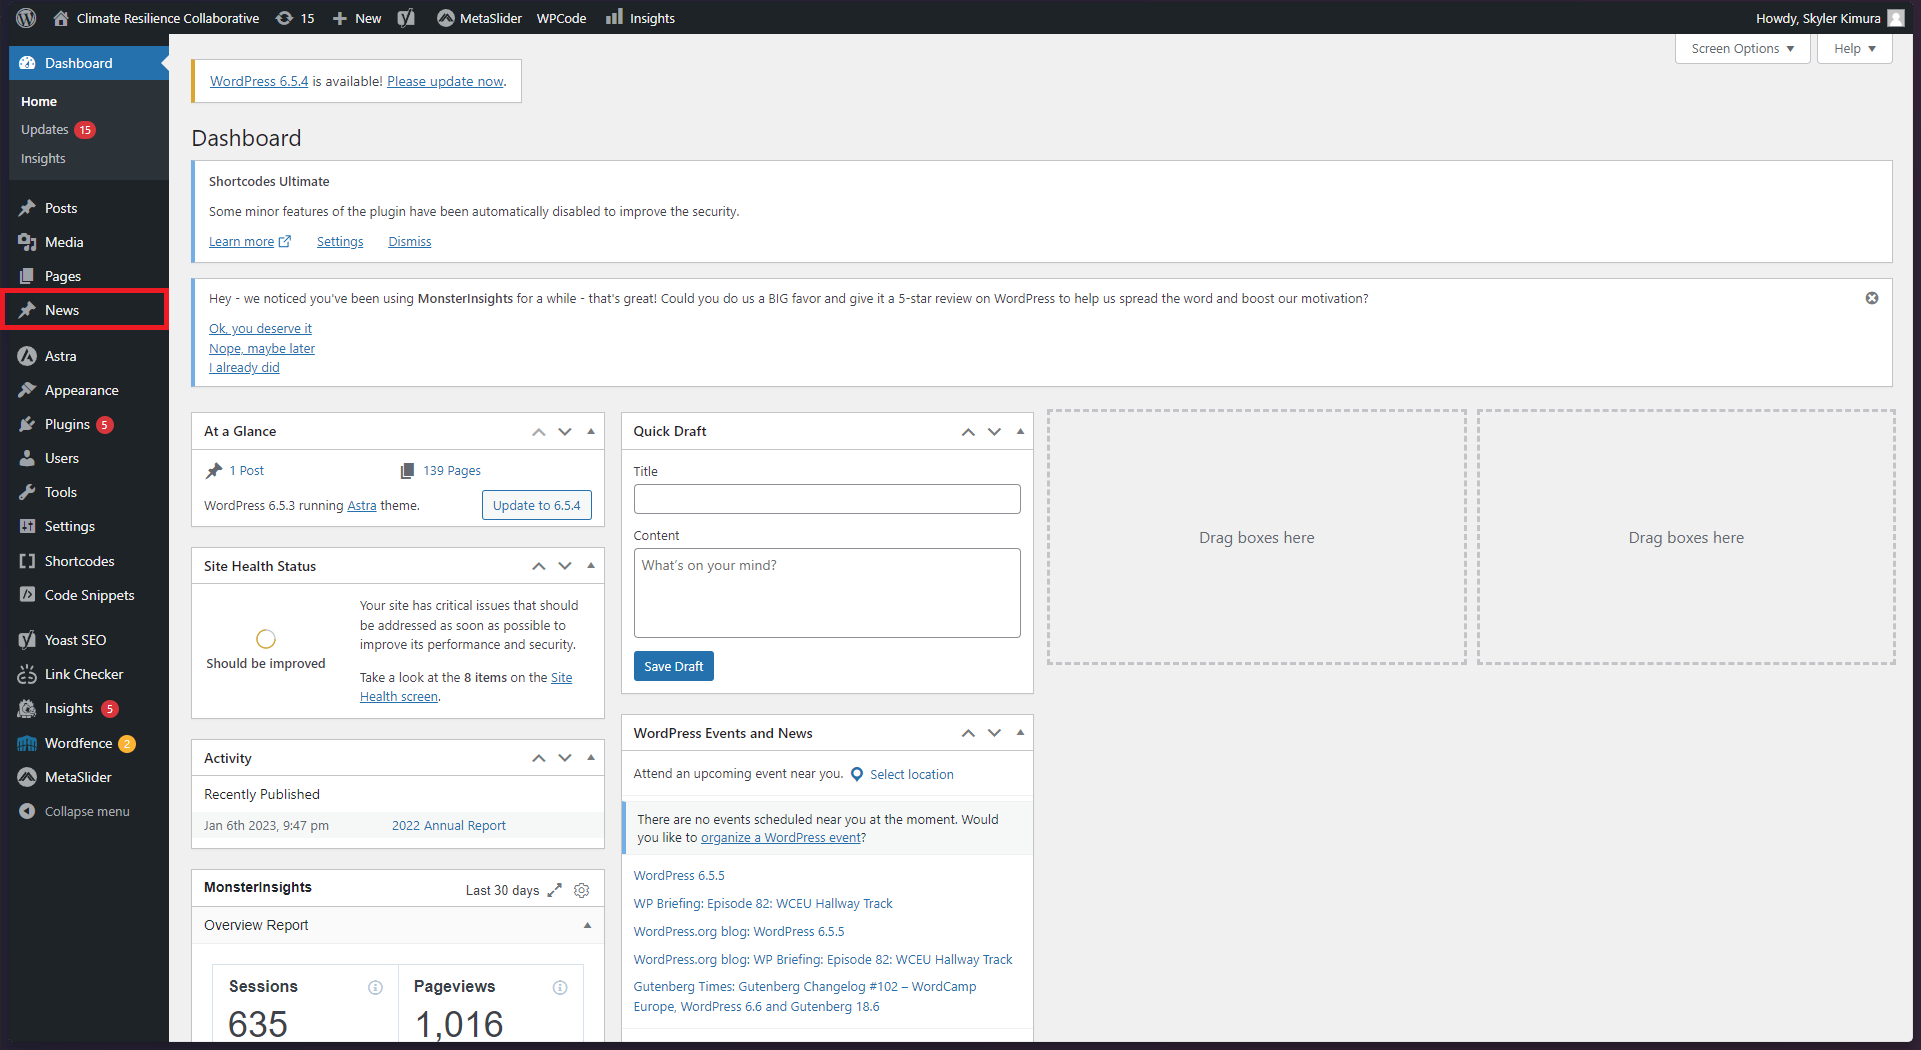Collapse the sidebar menu

(85, 811)
